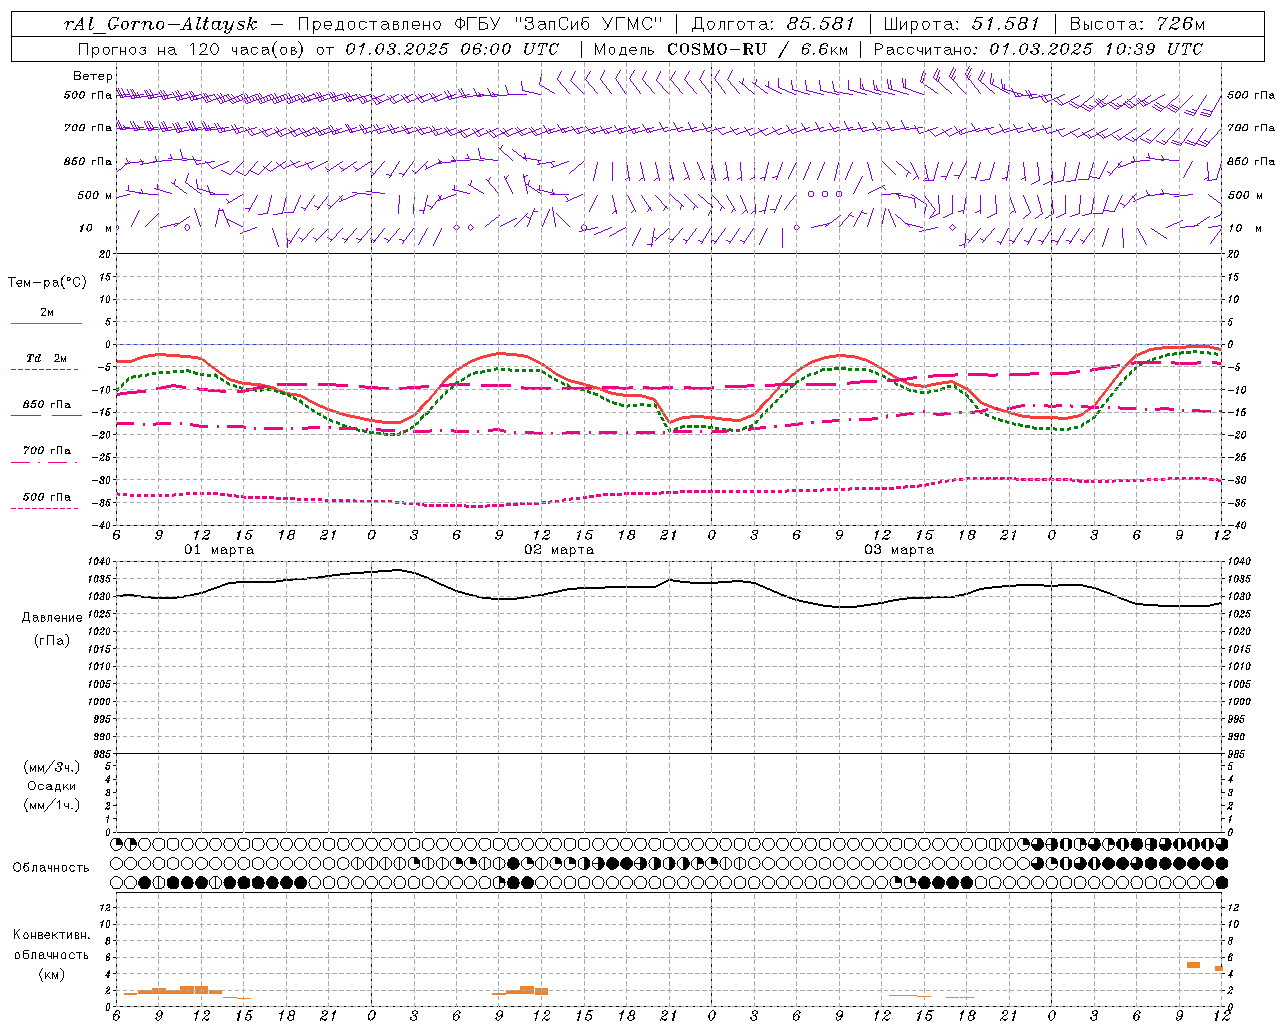Click the rAl_Gorno-Altaysk station title

[160, 24]
